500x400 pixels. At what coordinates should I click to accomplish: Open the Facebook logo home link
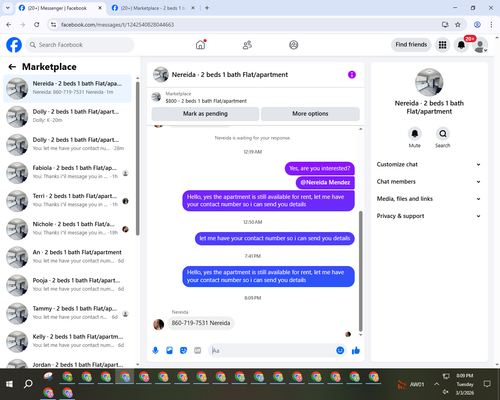pyautogui.click(x=14, y=45)
